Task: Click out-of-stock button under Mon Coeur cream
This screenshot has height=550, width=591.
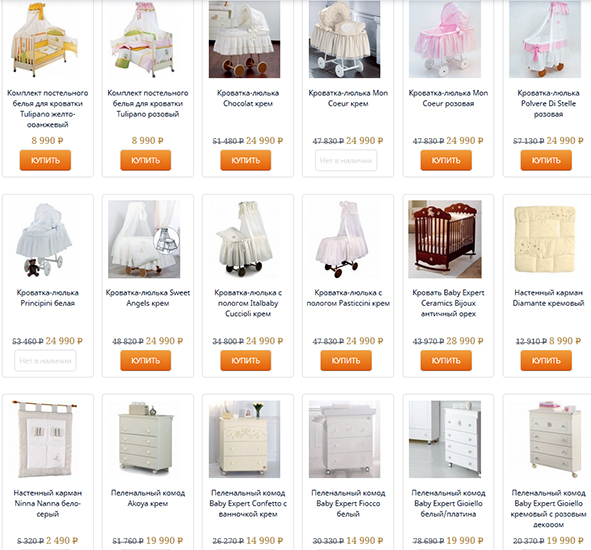Action: (346, 161)
